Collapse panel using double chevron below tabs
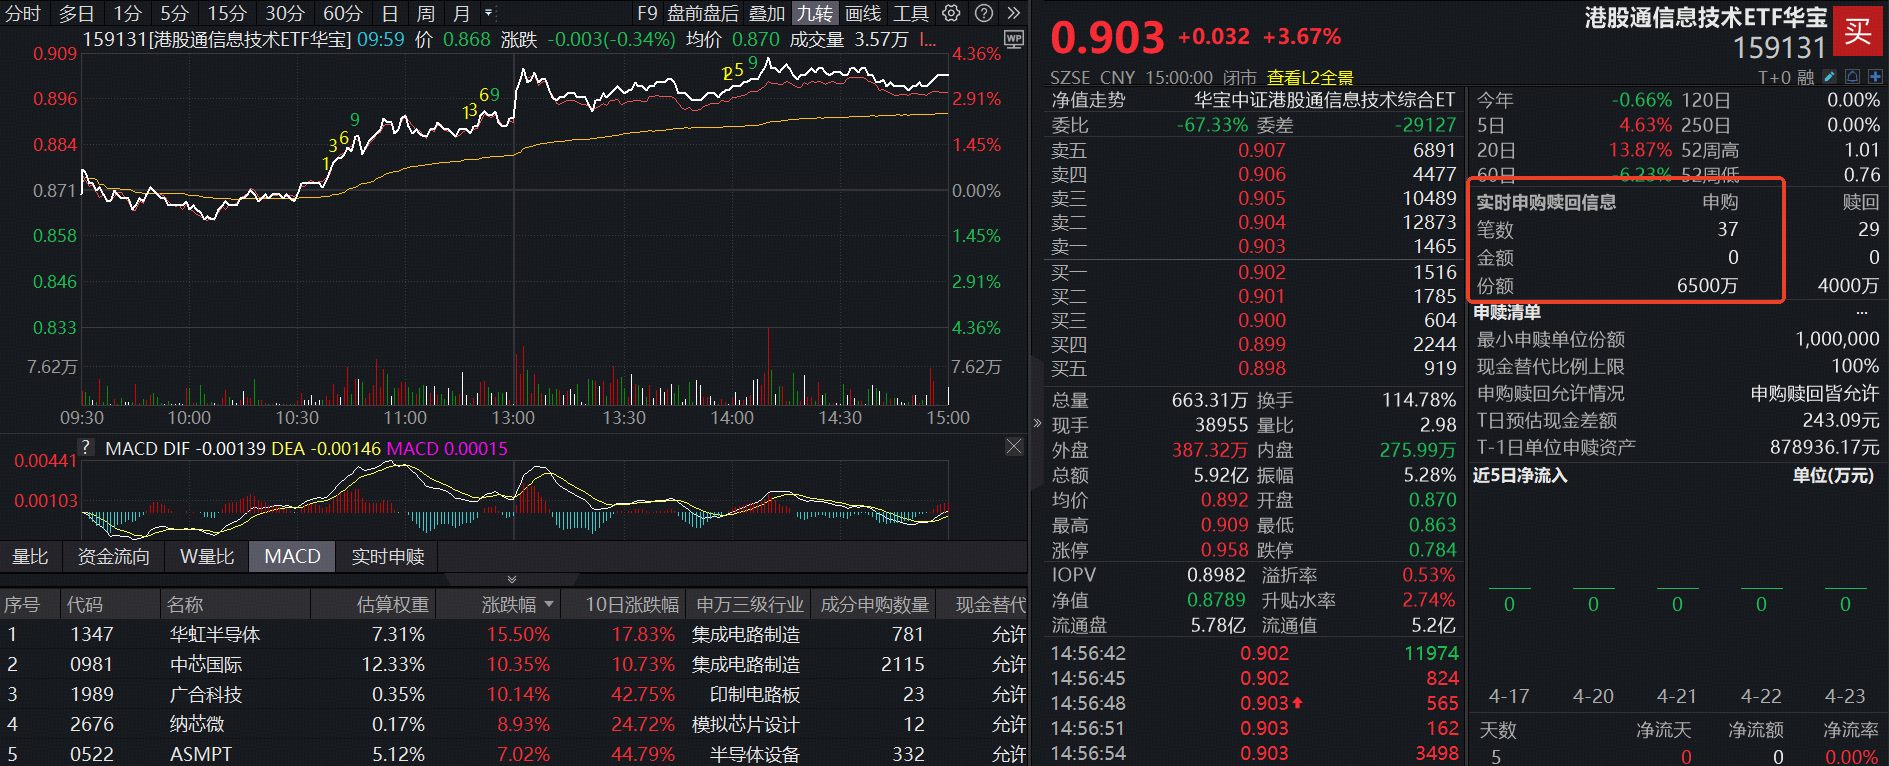Viewport: 1889px width, 766px height. [x=512, y=580]
